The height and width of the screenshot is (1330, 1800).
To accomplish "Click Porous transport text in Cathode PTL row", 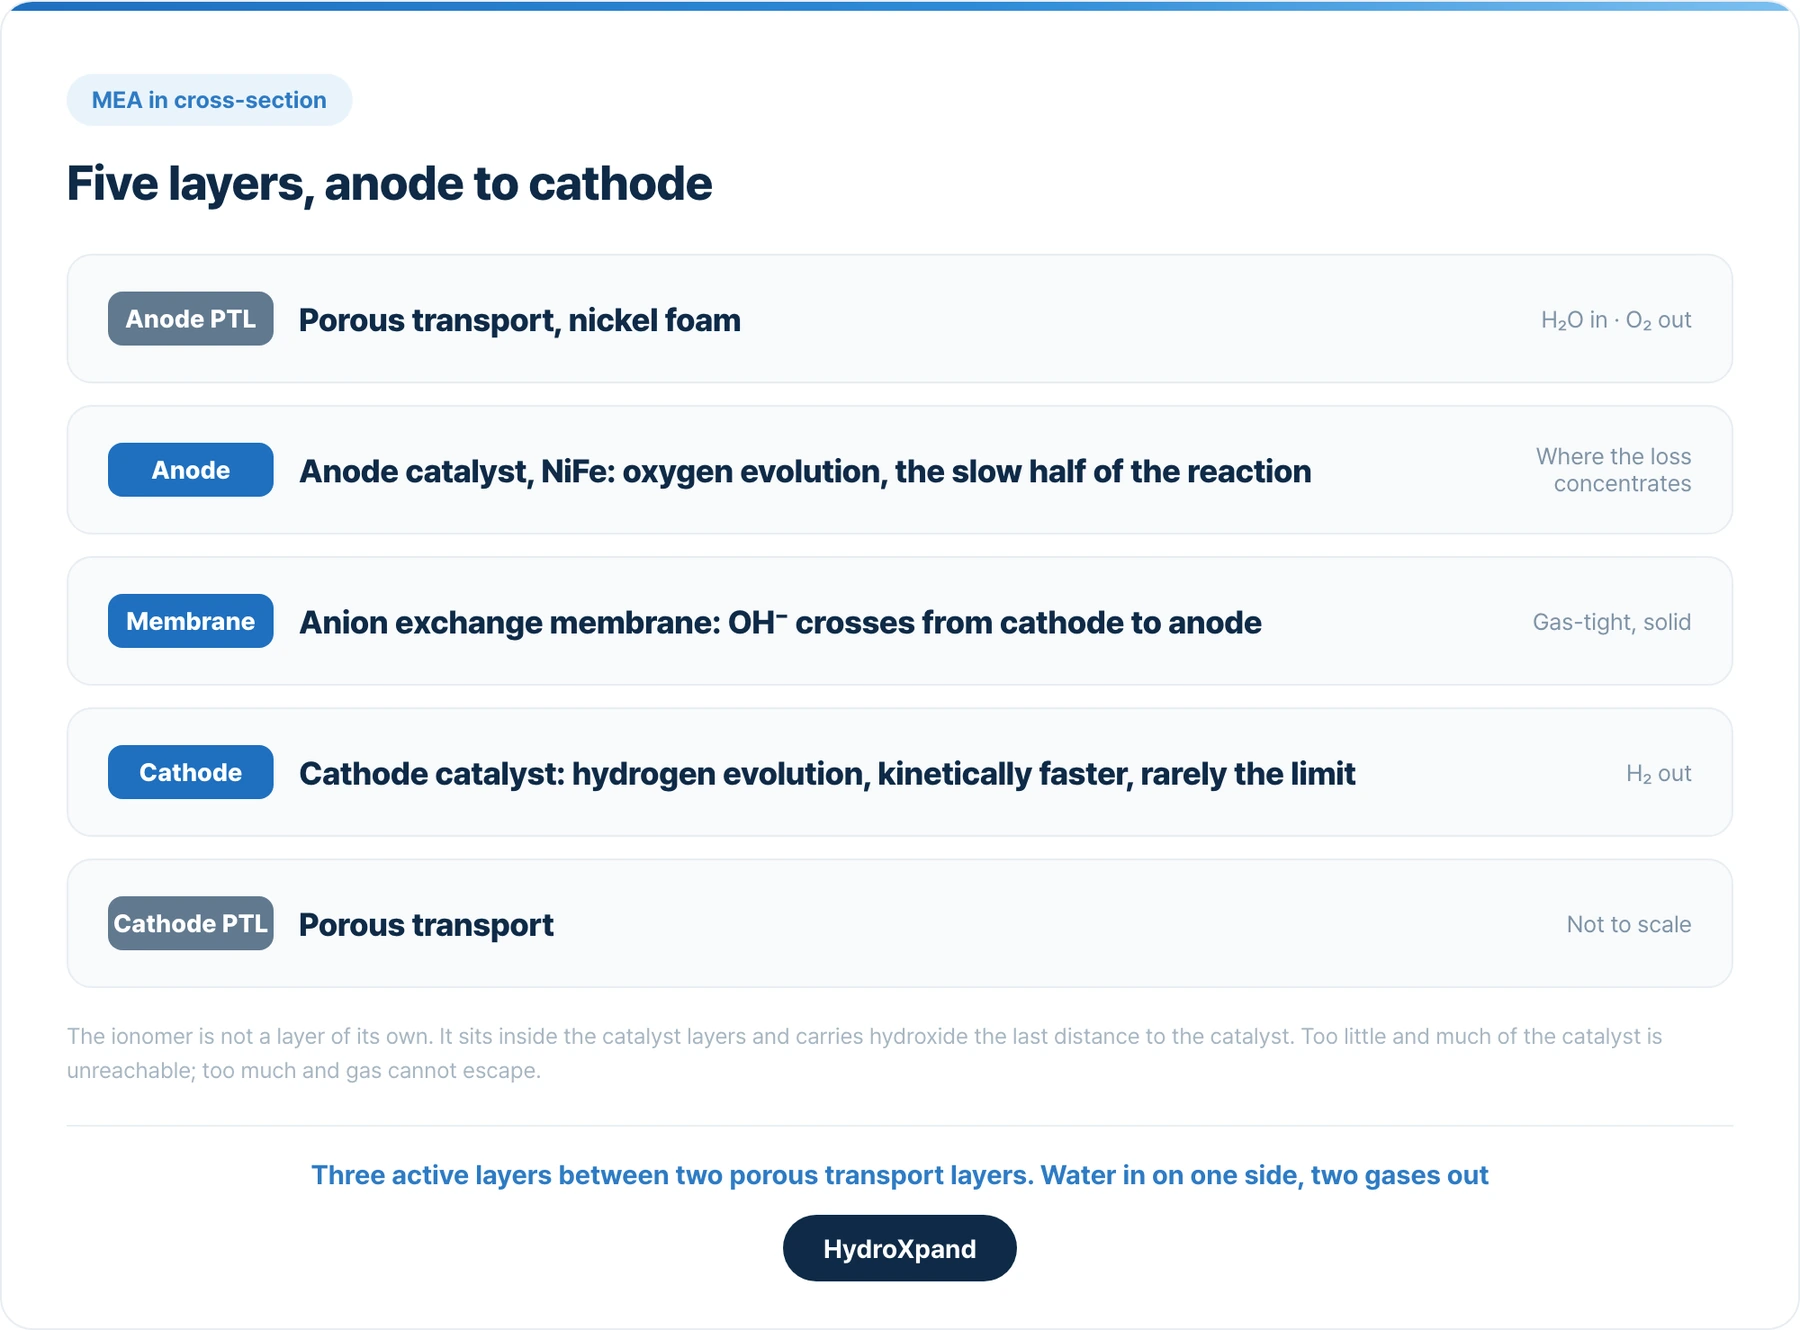I will 426,924.
